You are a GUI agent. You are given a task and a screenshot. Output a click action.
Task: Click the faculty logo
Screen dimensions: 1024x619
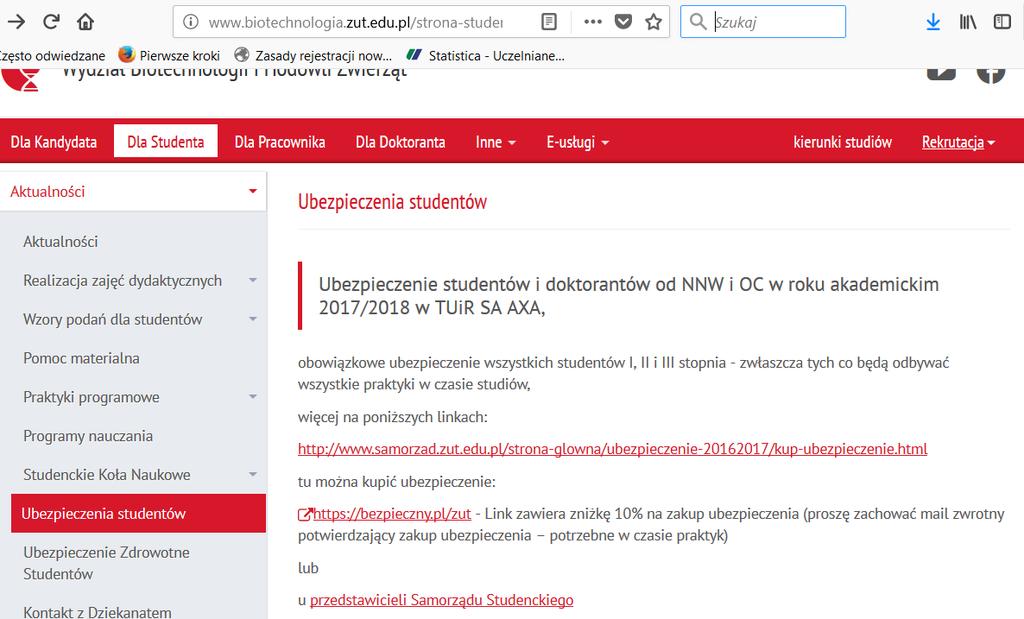pos(22,80)
